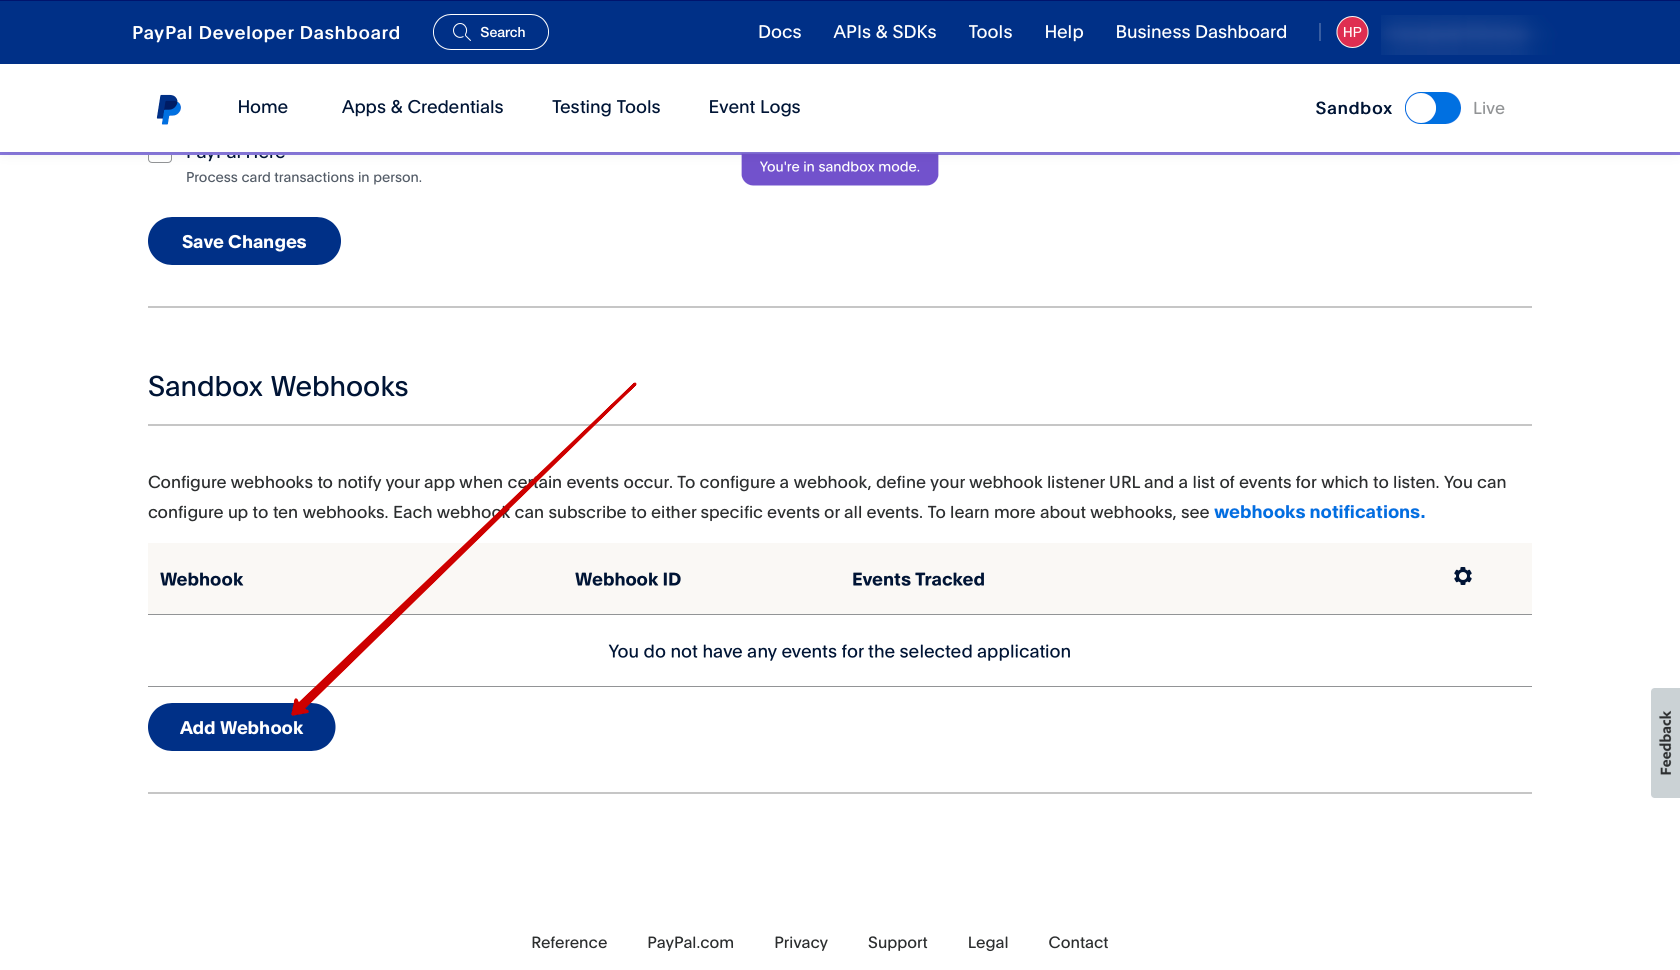Open the Support footer link
1680x970 pixels.
(897, 942)
